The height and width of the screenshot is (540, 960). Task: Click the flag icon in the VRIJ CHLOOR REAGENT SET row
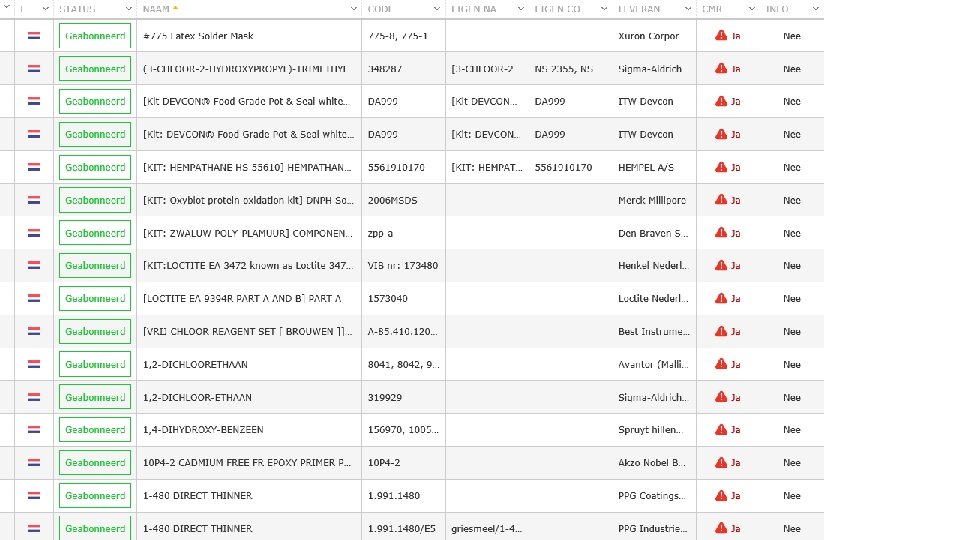pos(34,331)
